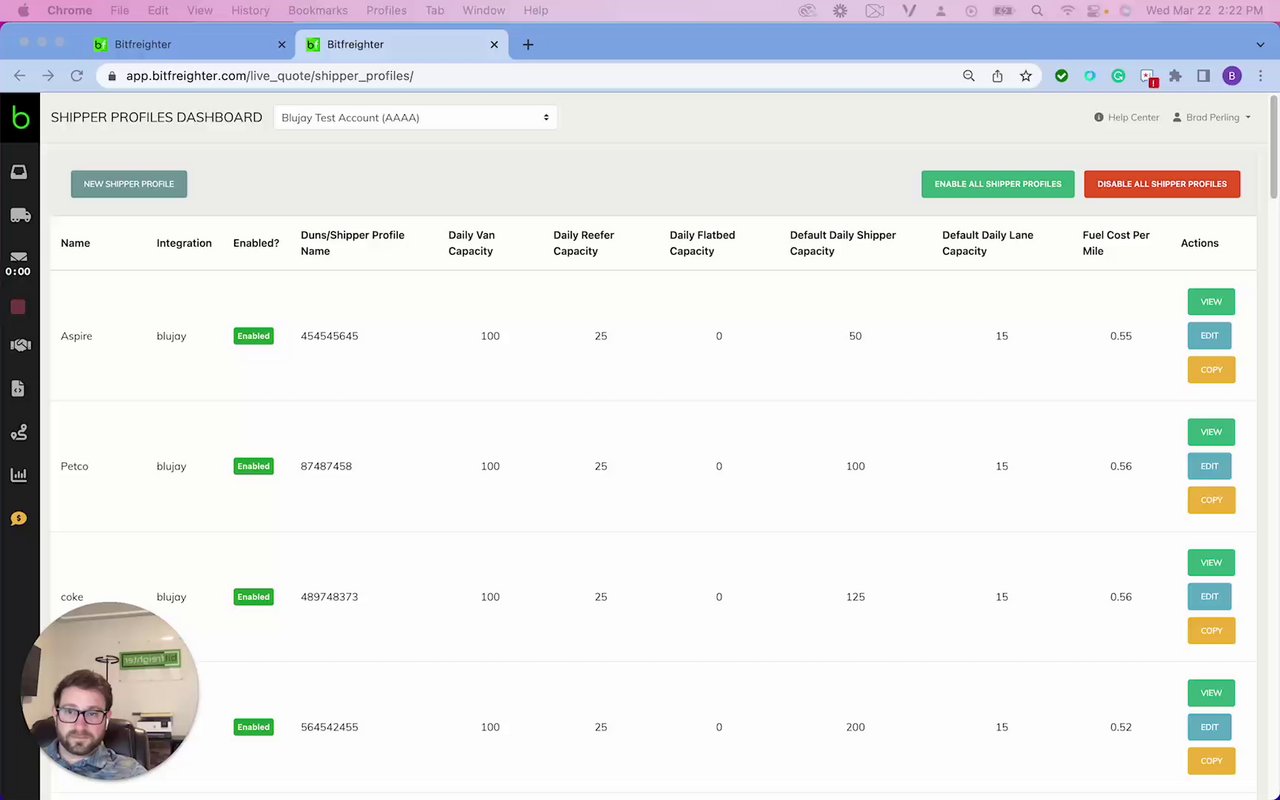Open the History menu
Screen dimensions: 1280x800
250,10
